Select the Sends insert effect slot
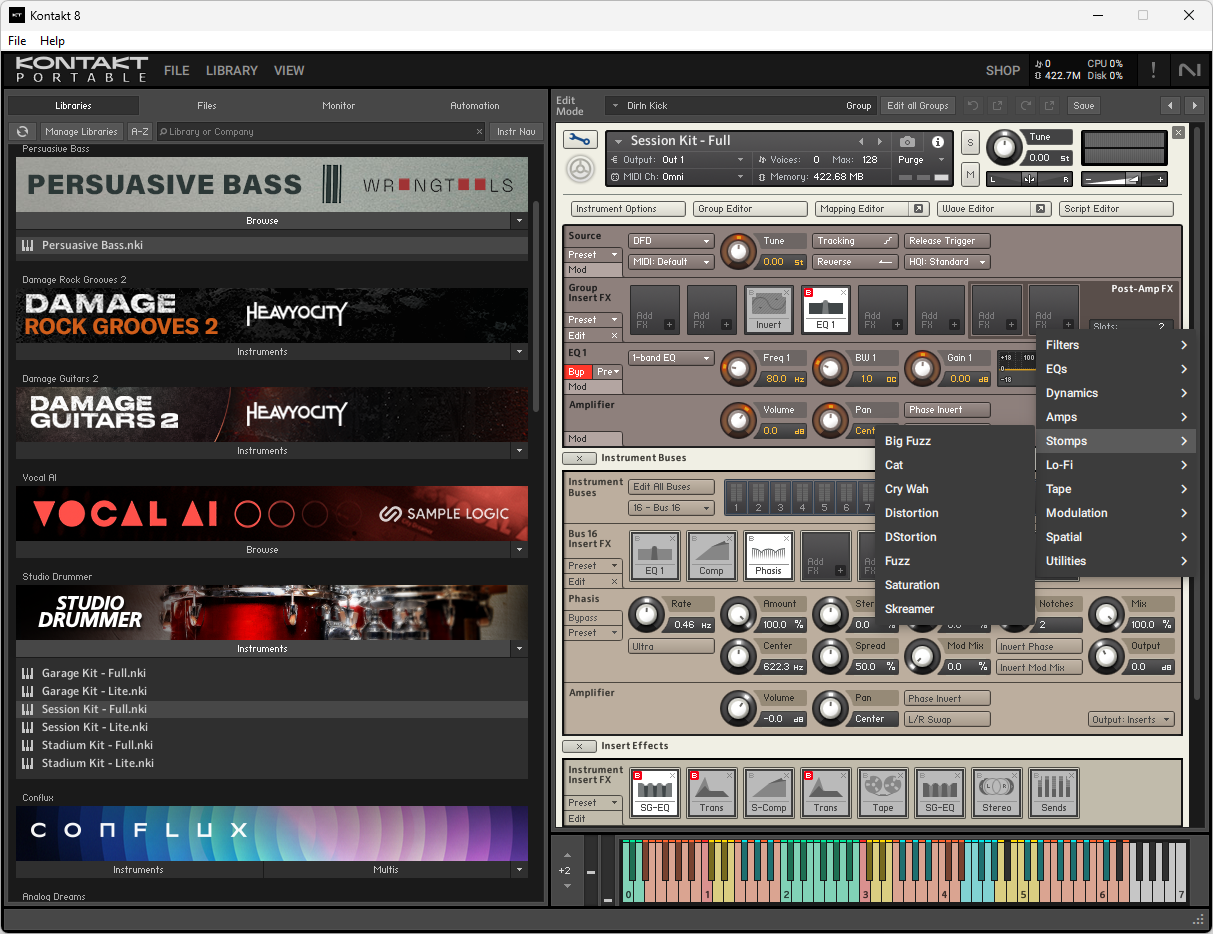The height and width of the screenshot is (934, 1213). 1054,792
